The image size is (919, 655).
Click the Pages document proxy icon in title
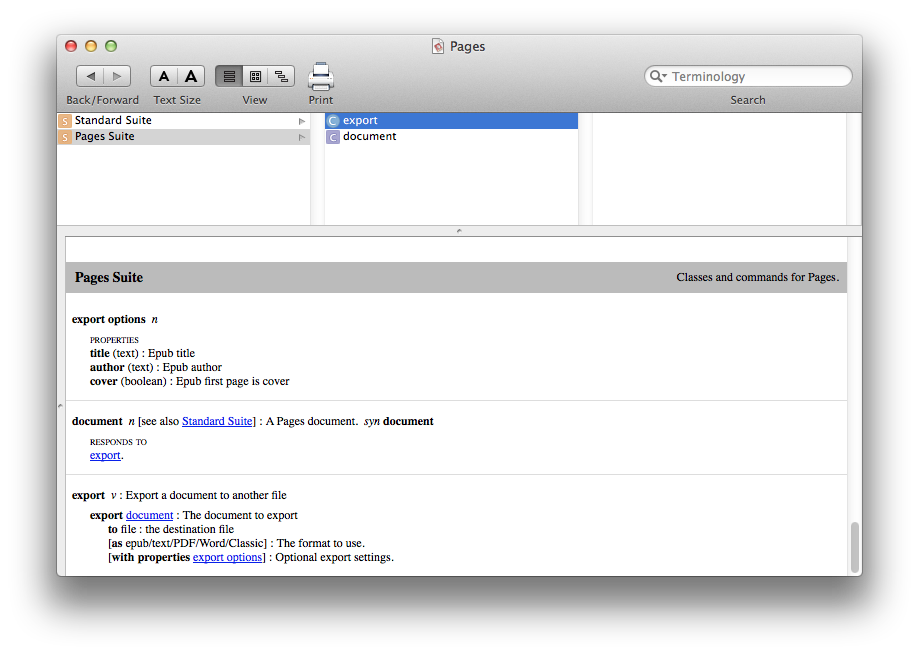(x=438, y=46)
